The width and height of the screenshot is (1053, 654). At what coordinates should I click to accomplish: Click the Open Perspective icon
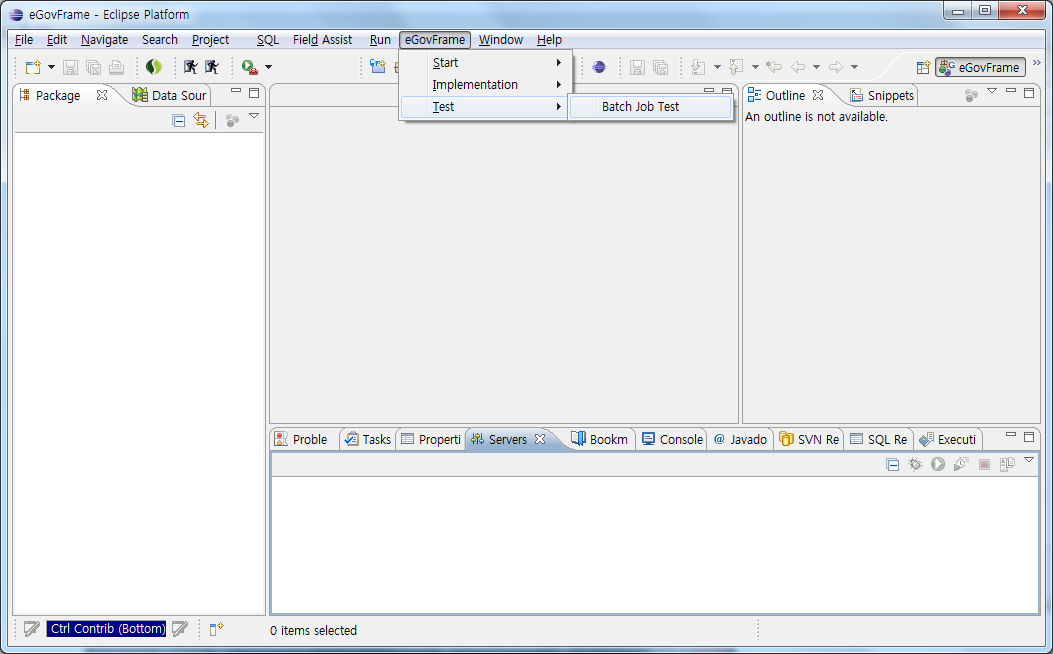pyautogui.click(x=923, y=67)
